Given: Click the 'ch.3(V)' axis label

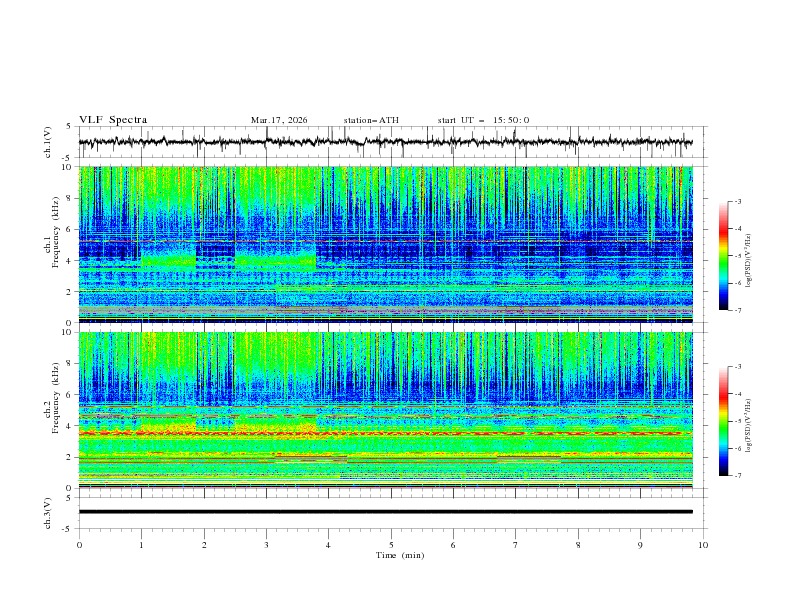Looking at the screenshot, I should (x=48, y=513).
